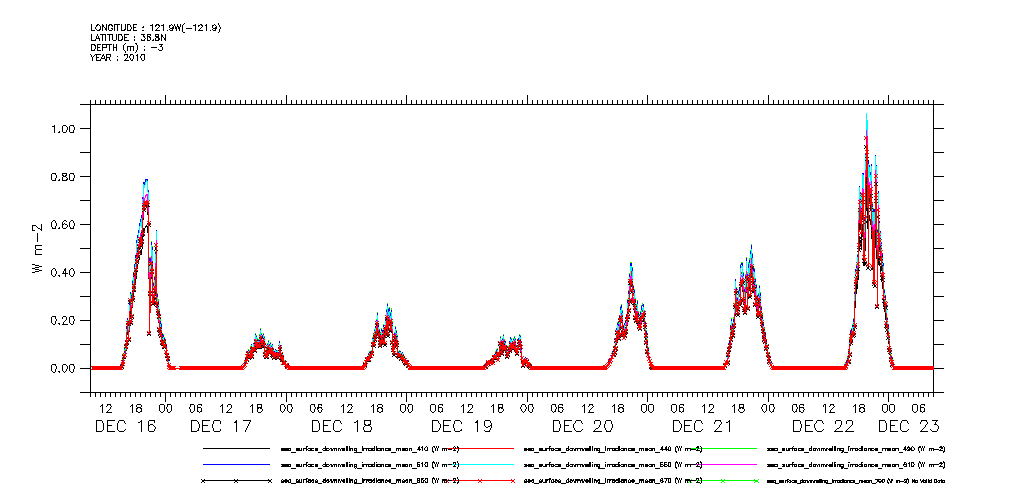Click the tallest irradiance peak on December 22
The height and width of the screenshot is (504, 1009).
click(x=866, y=116)
